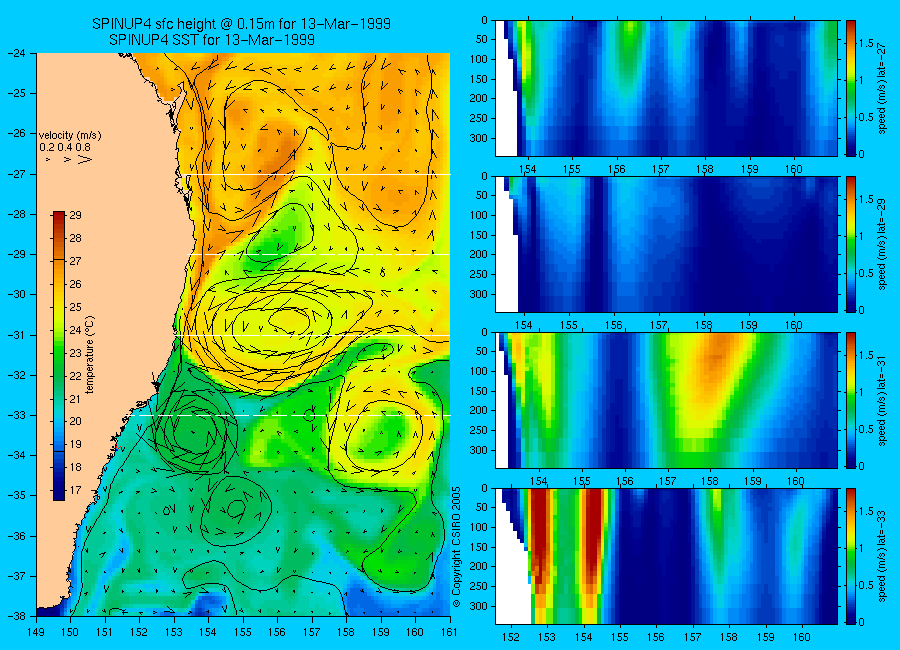
Task: Click the speed section panel for lat=-31
Action: 666,400
